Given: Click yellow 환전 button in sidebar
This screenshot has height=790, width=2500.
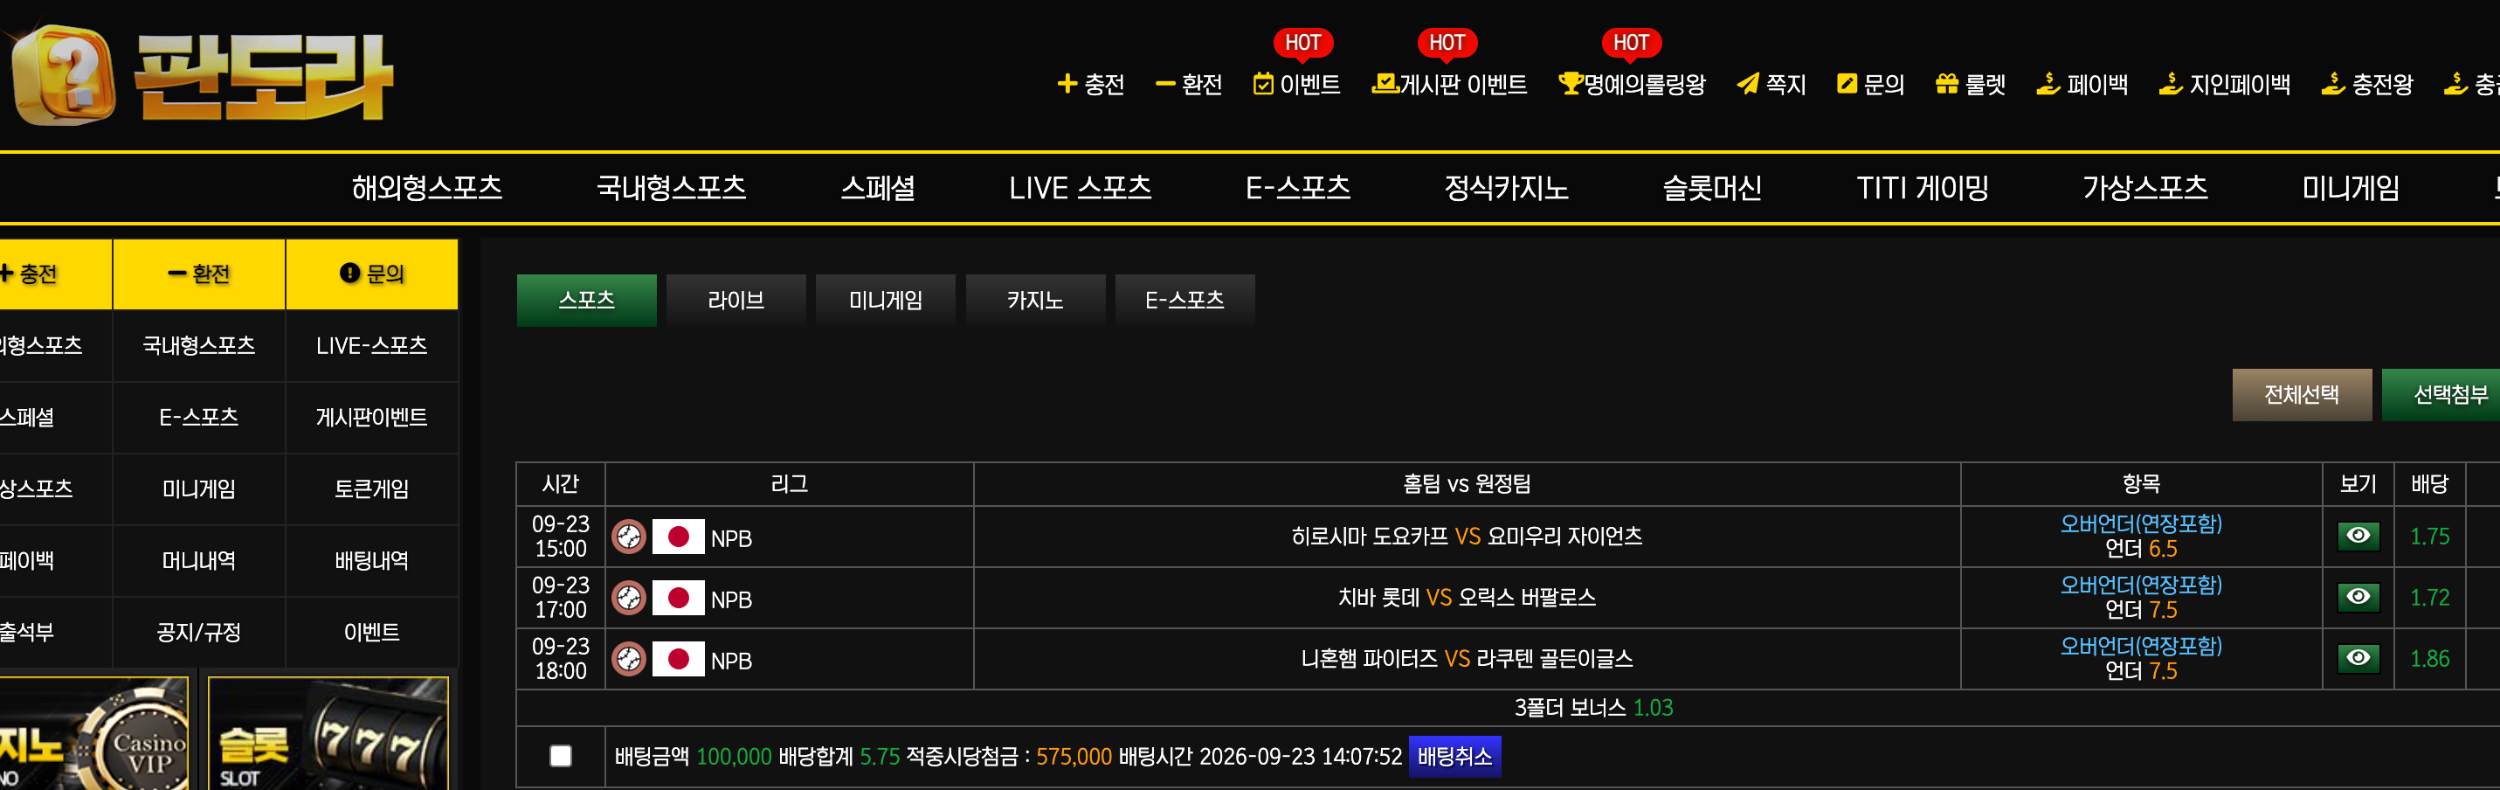Looking at the screenshot, I should tap(199, 274).
